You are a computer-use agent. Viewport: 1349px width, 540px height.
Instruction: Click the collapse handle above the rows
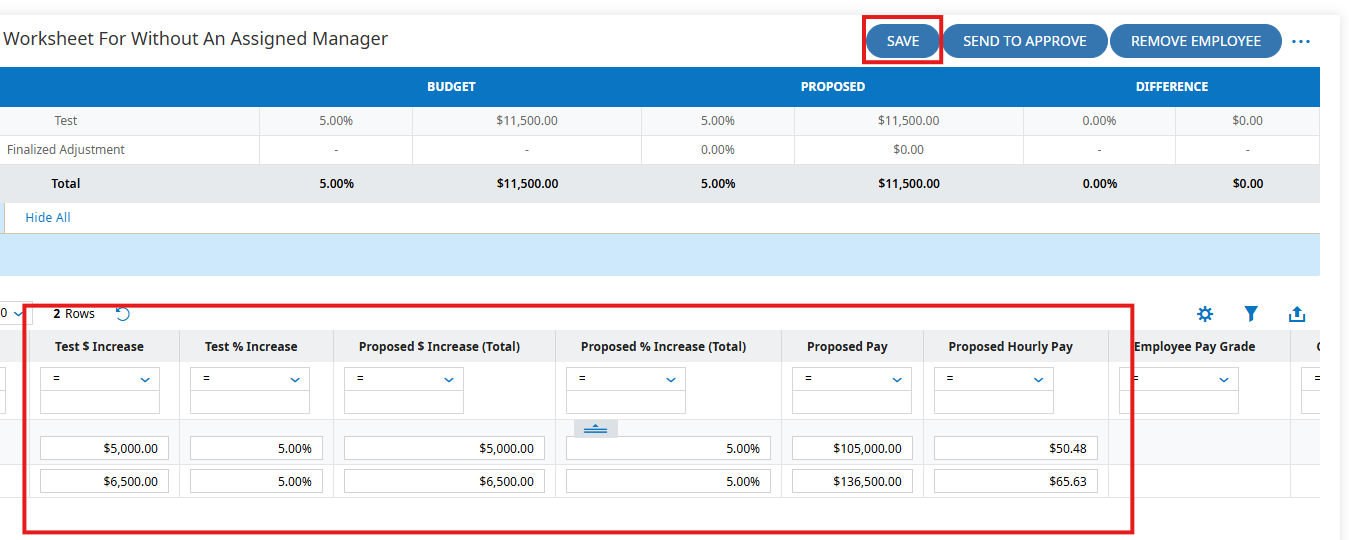pos(595,429)
